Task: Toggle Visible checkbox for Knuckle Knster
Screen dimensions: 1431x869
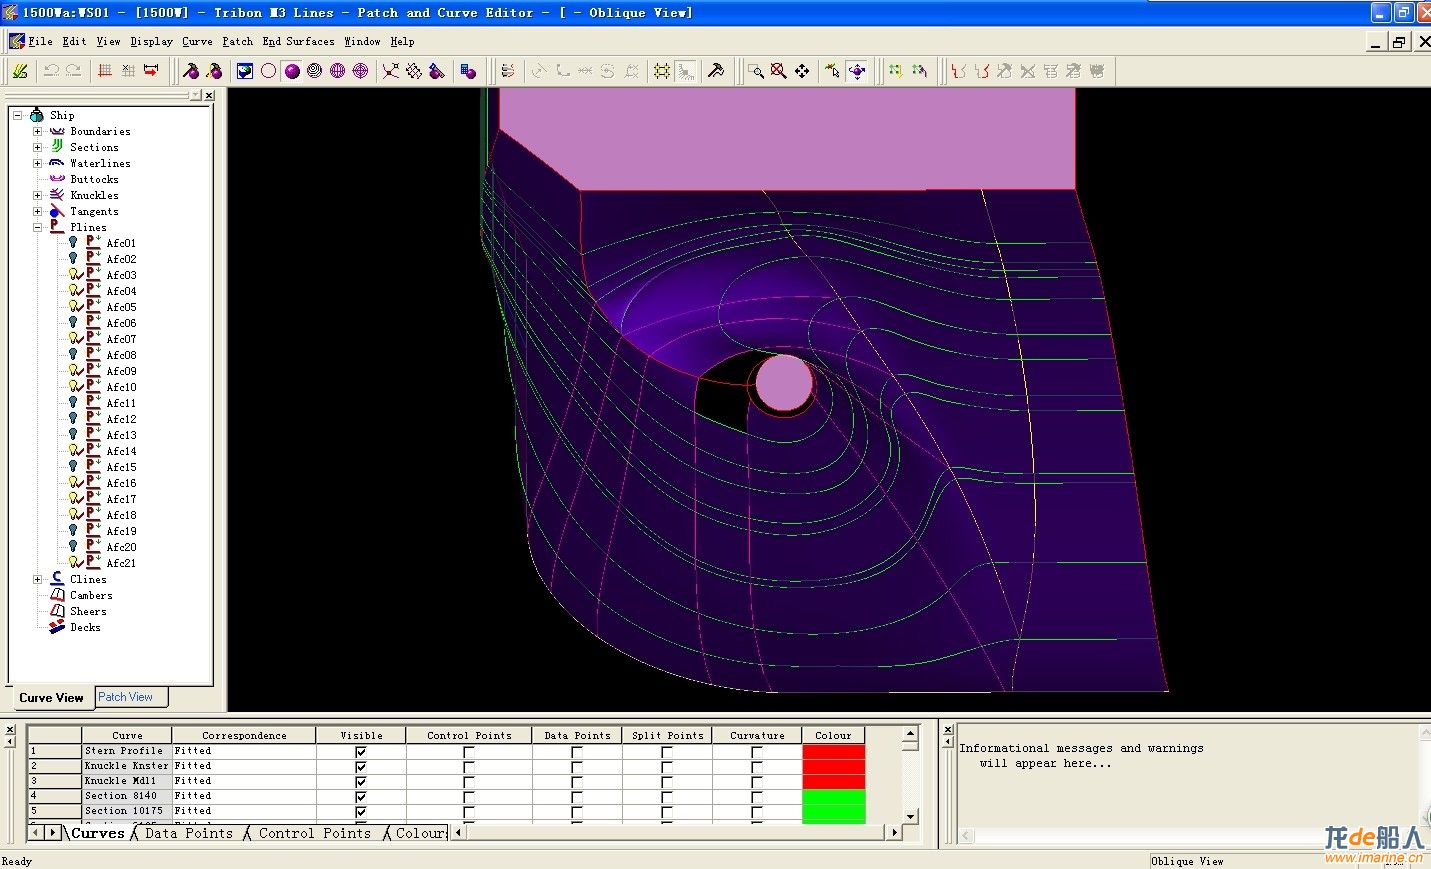Action: (361, 766)
